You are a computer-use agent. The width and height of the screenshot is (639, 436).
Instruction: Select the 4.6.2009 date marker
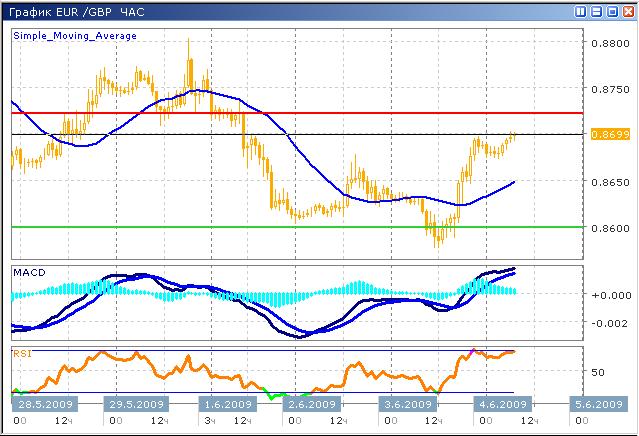coord(500,404)
